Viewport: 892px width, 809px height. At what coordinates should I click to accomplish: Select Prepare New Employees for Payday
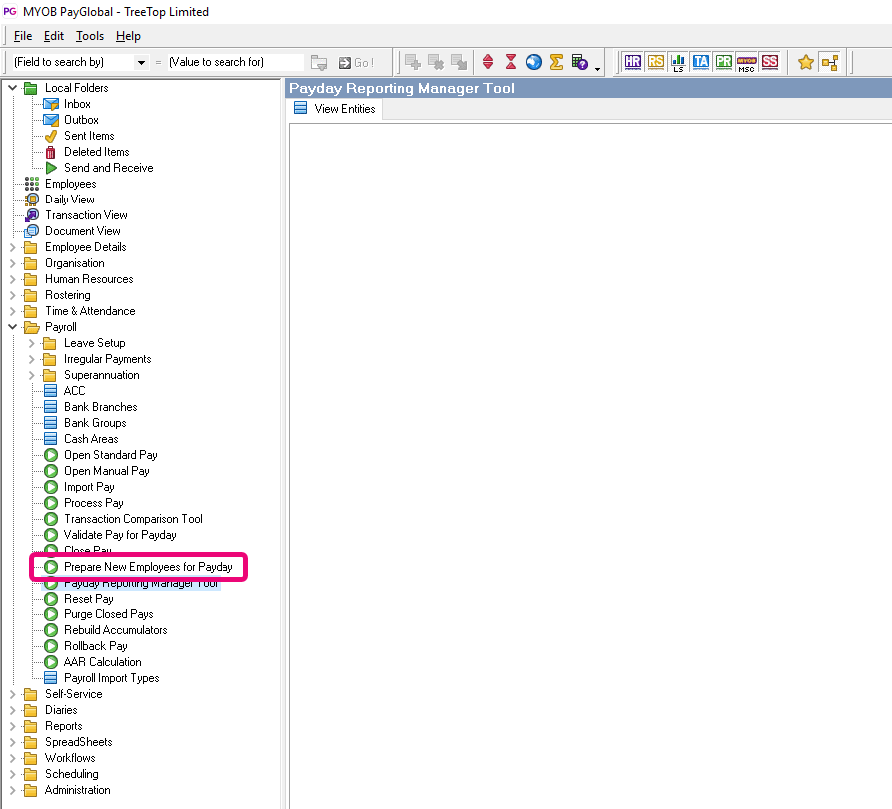(x=148, y=567)
